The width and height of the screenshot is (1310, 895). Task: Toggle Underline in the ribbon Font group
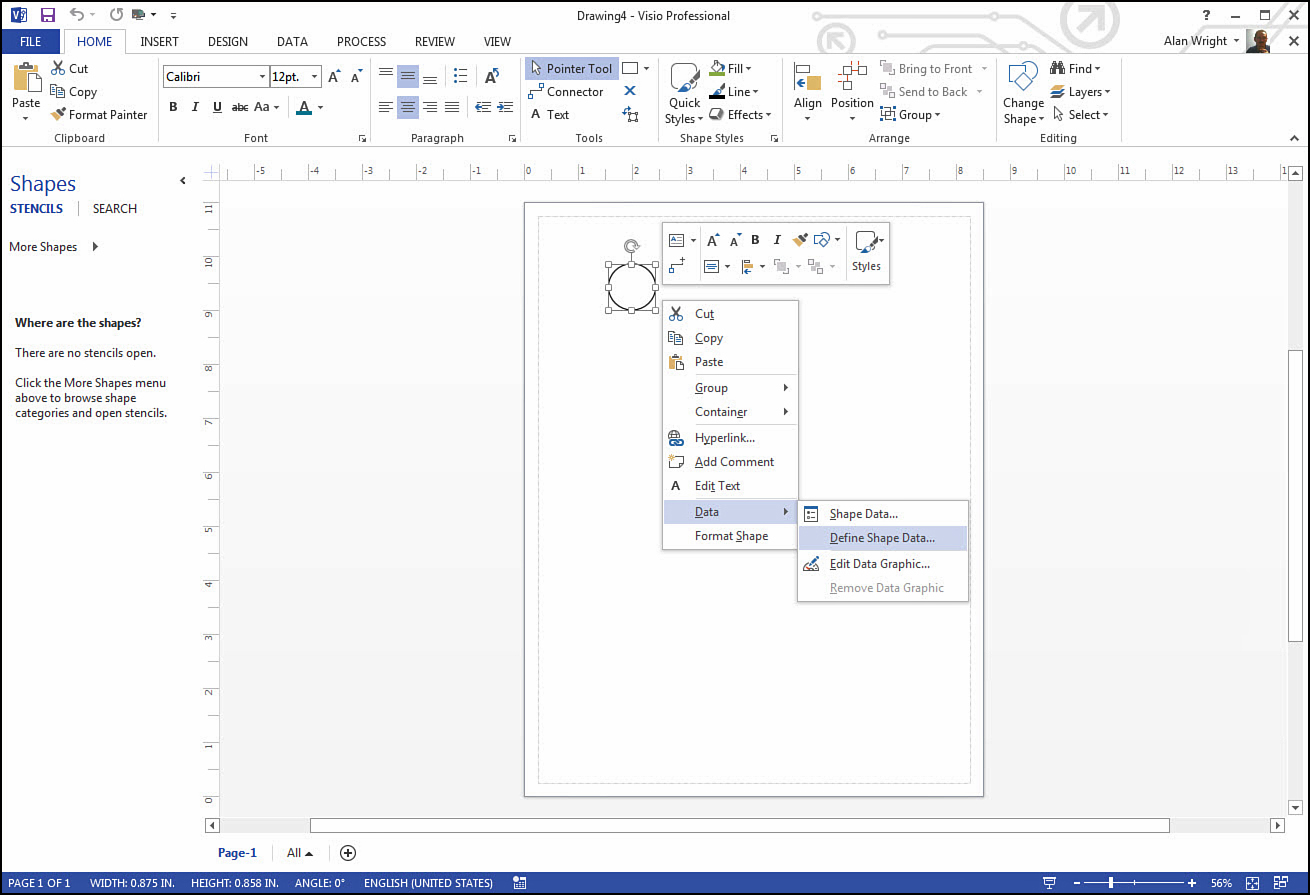click(x=217, y=107)
